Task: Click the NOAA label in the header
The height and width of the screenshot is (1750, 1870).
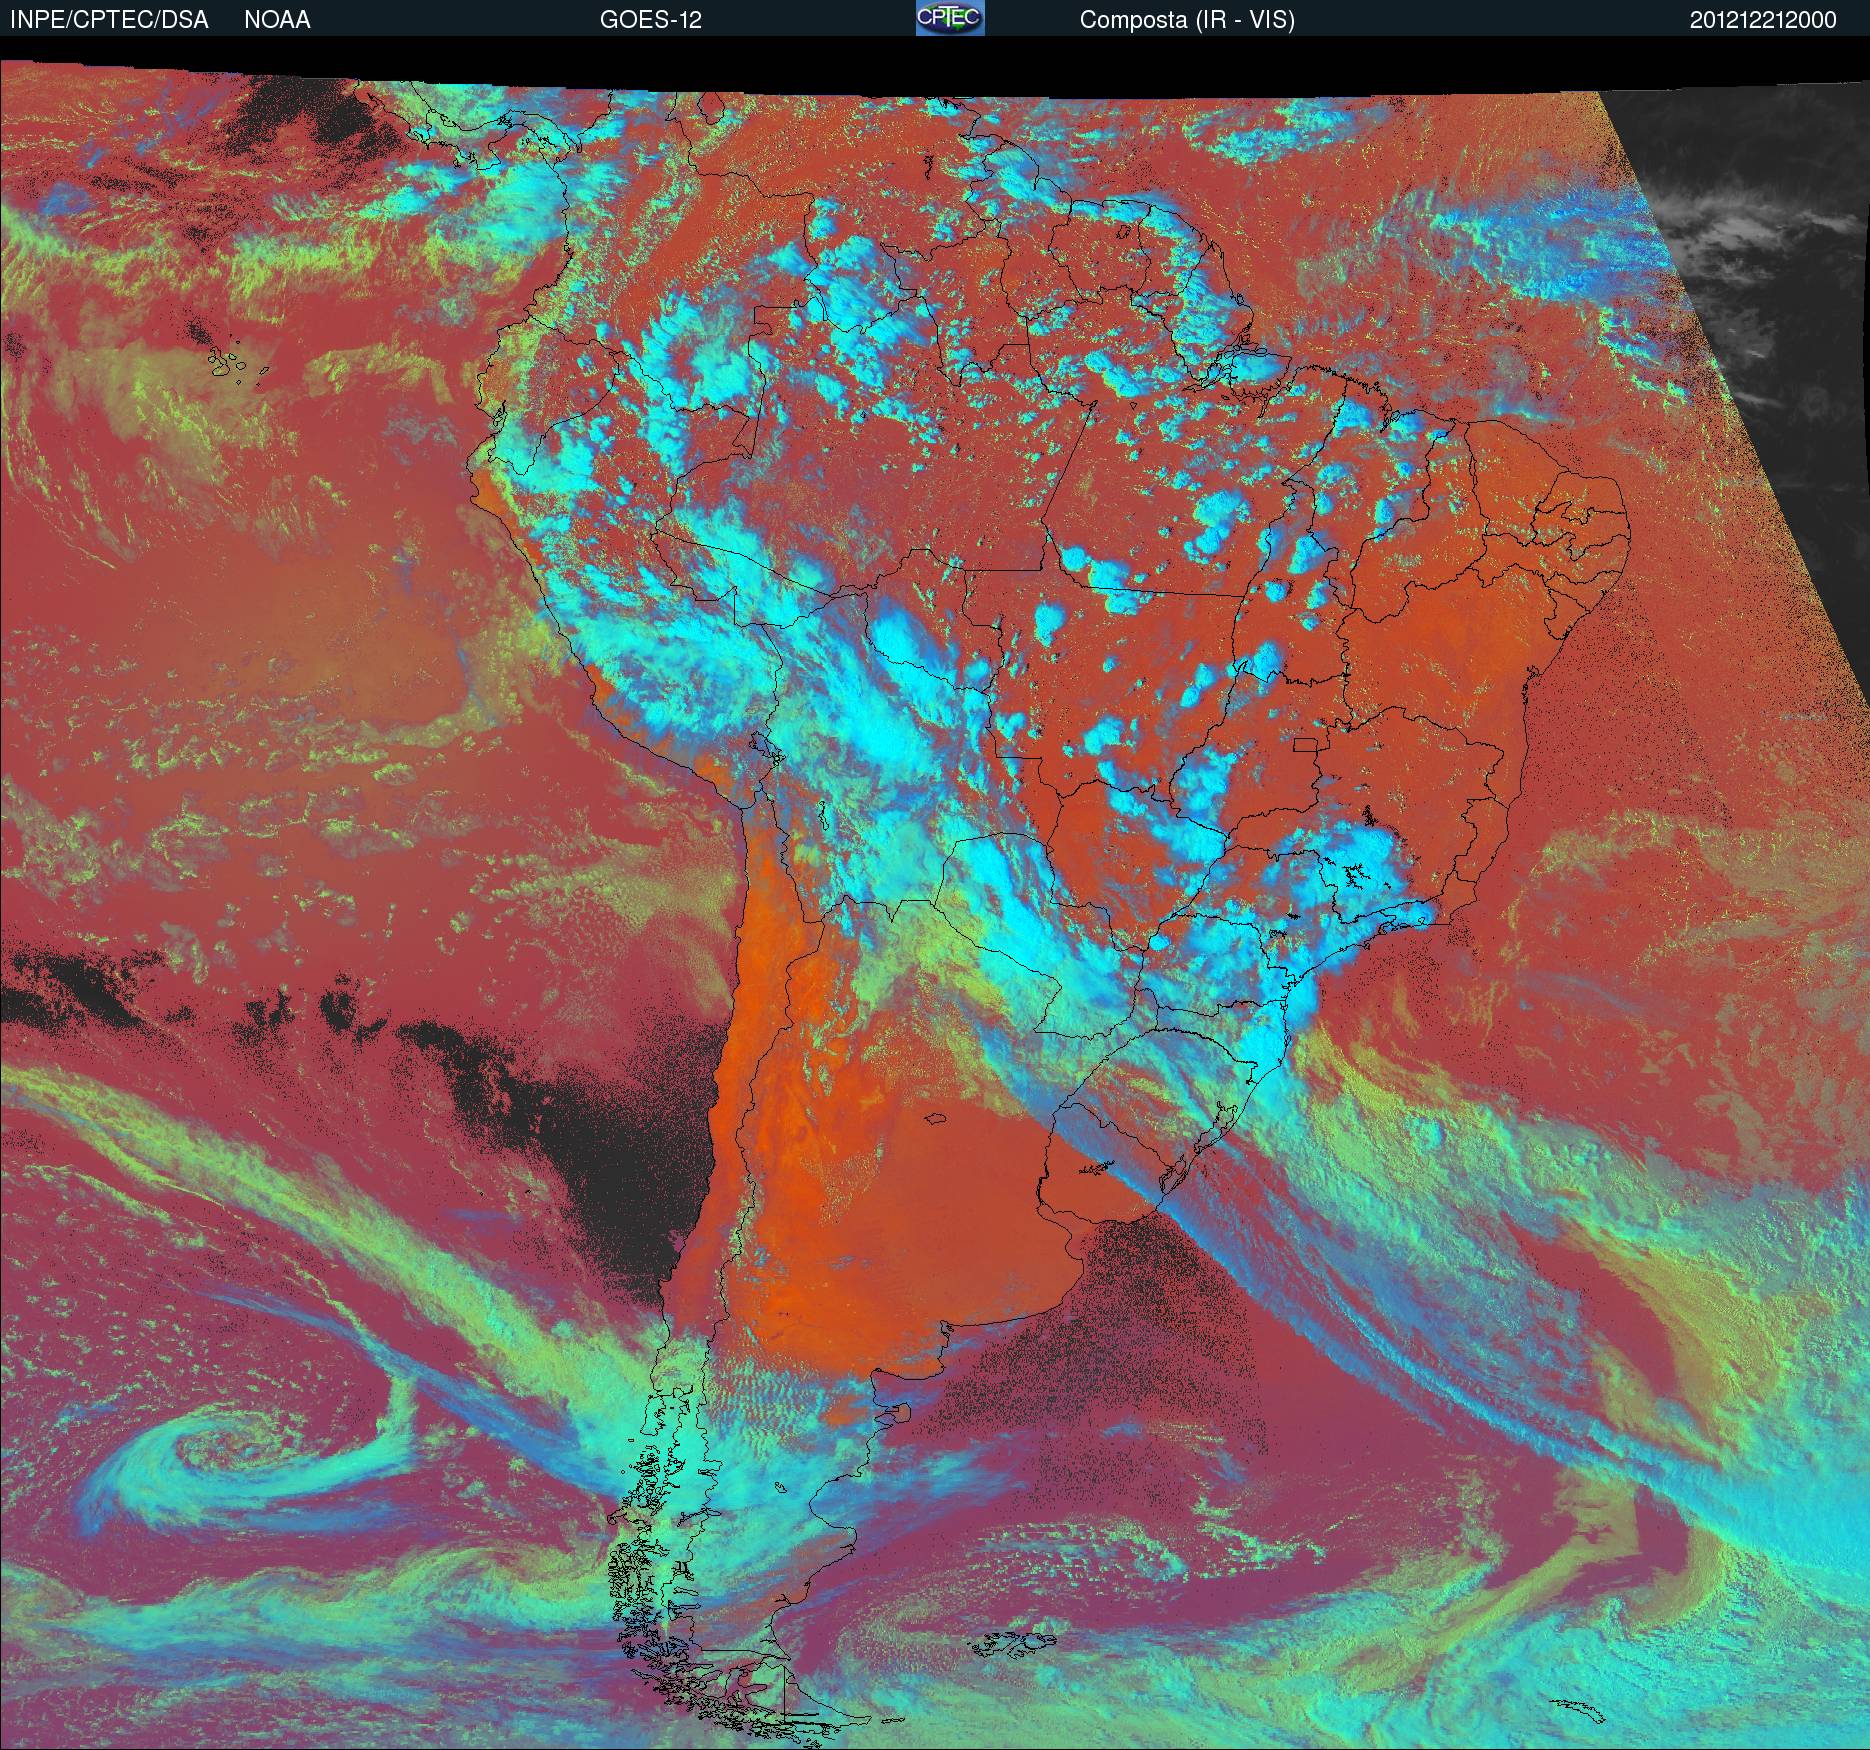Action: [x=277, y=20]
